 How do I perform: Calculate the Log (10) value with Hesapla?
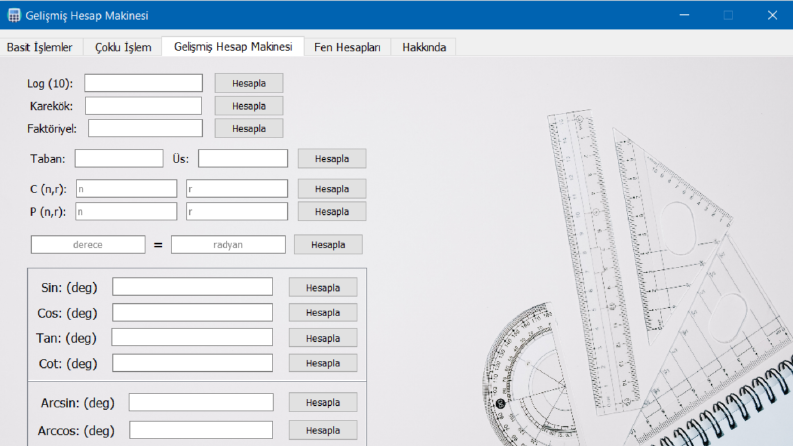[249, 83]
